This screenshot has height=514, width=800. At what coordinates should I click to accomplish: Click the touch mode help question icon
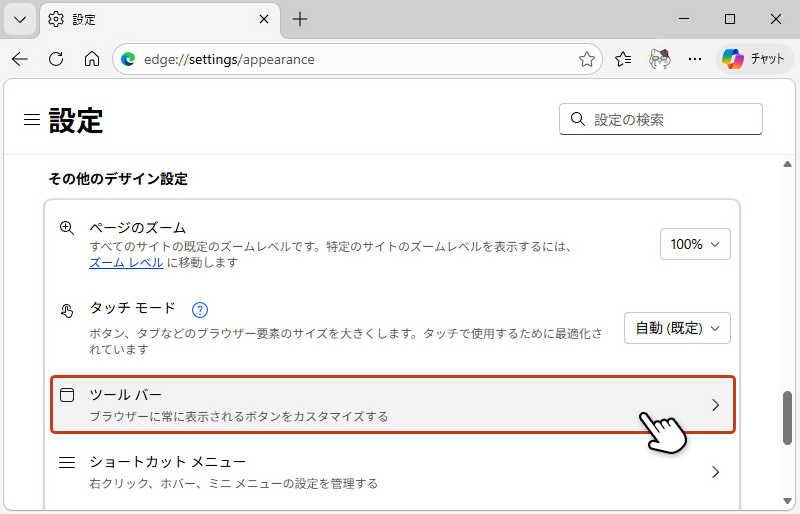coord(199,309)
